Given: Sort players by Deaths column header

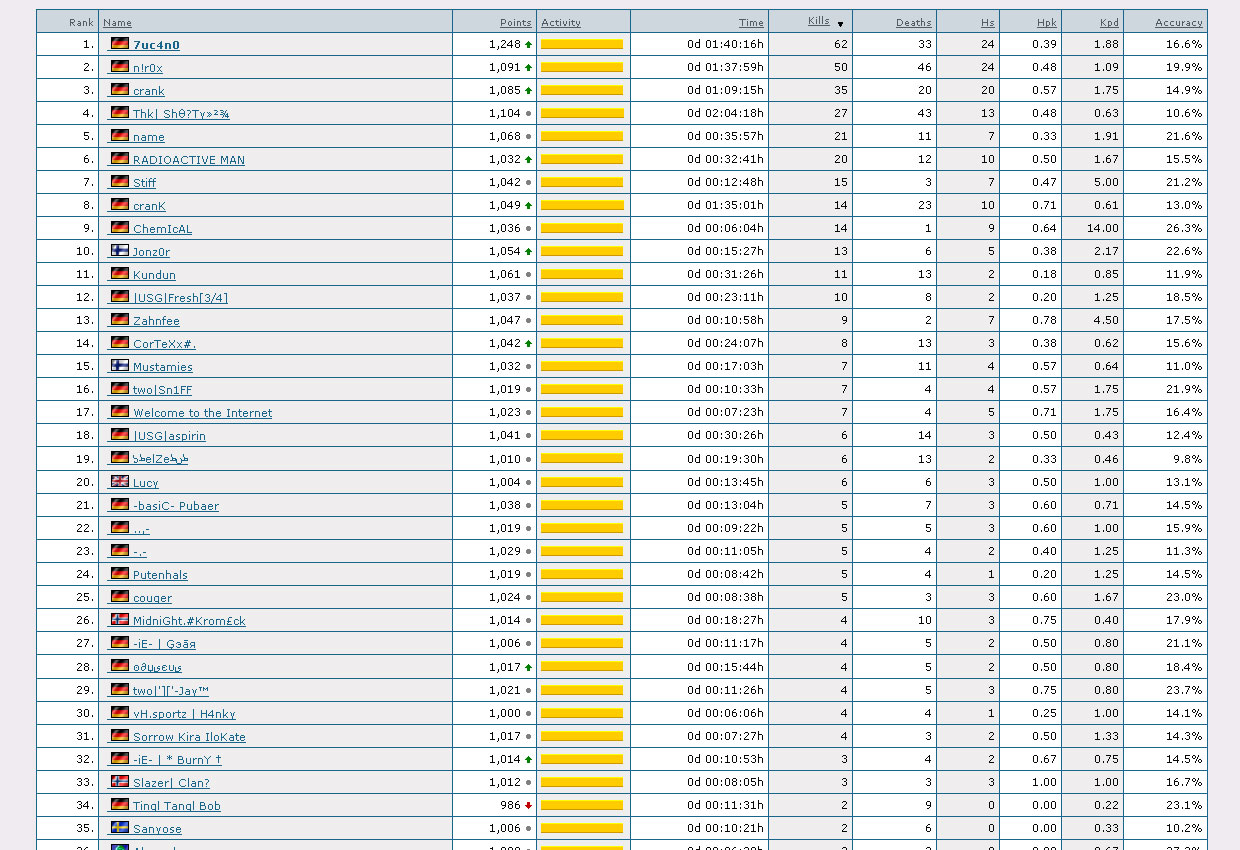Looking at the screenshot, I should (x=913, y=22).
